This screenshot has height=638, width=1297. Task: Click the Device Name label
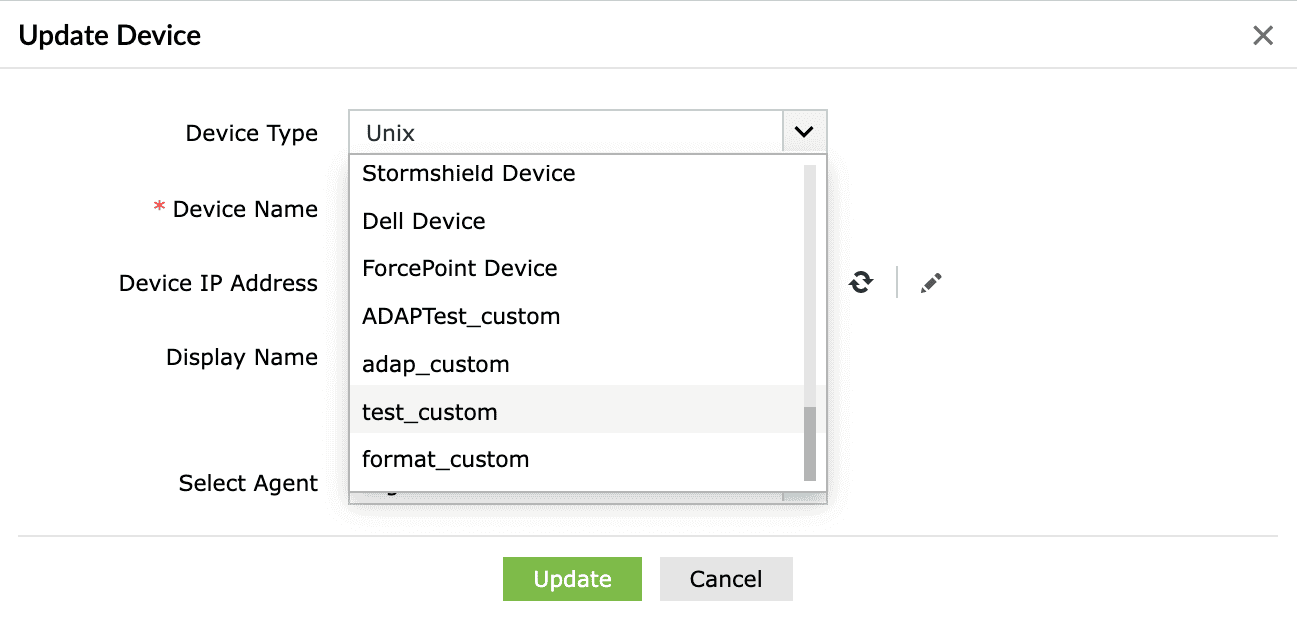click(x=245, y=209)
